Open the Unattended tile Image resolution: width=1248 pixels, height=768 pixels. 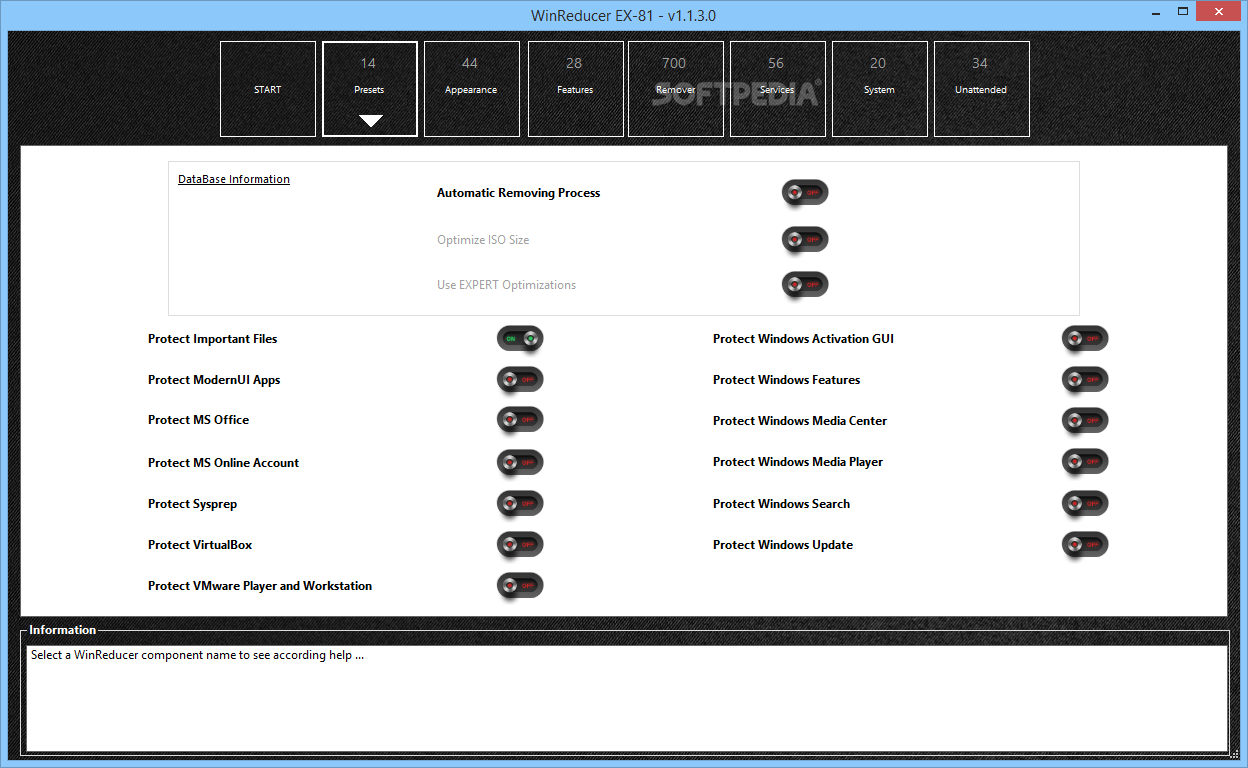pos(982,89)
